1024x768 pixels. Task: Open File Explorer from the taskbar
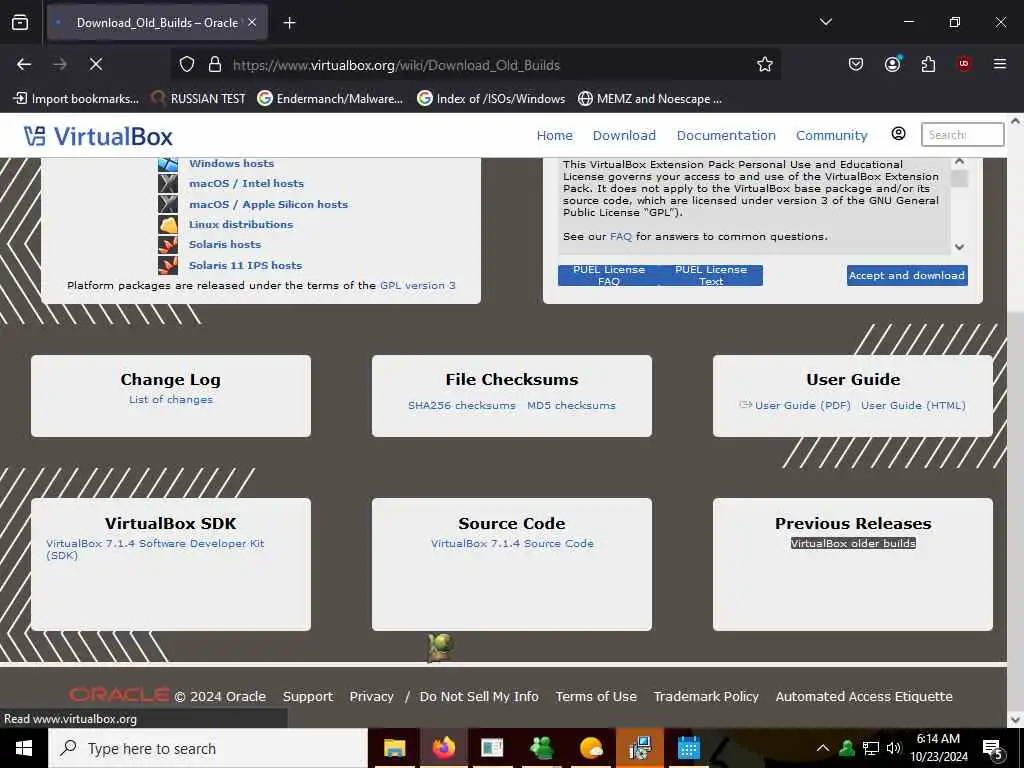point(394,748)
